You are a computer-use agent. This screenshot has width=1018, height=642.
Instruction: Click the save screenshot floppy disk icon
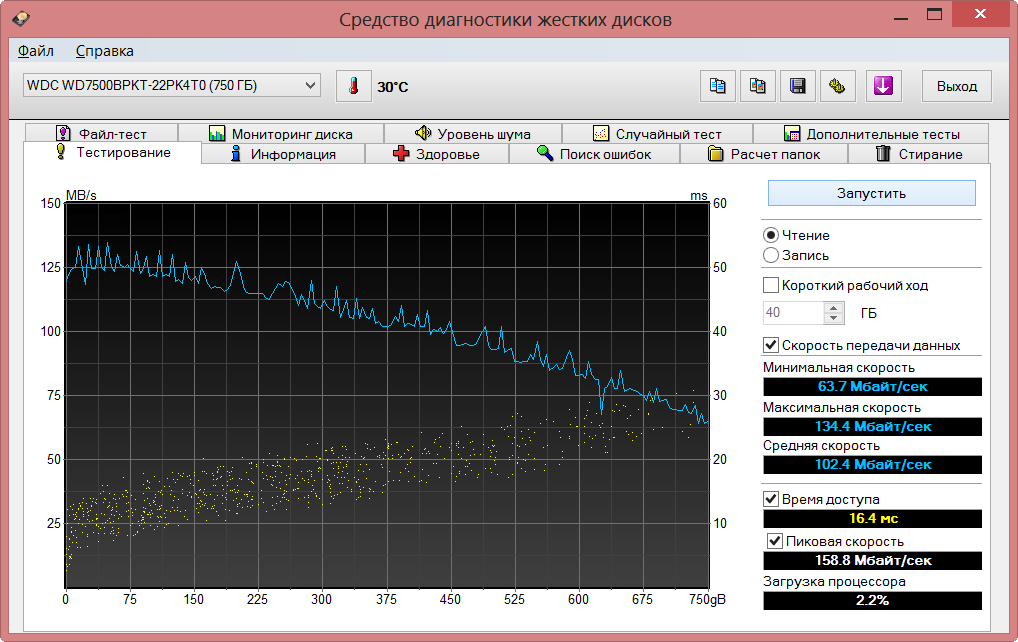point(797,86)
